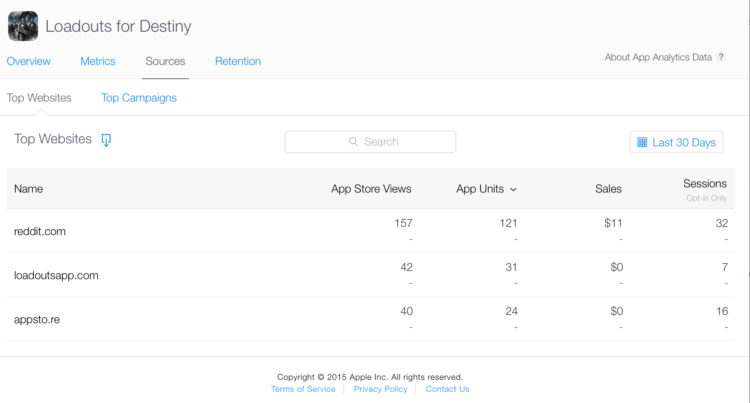Screen dimensions: 750x403
Task: Click the Opt-in Only label under Sessions
Action: (706, 198)
